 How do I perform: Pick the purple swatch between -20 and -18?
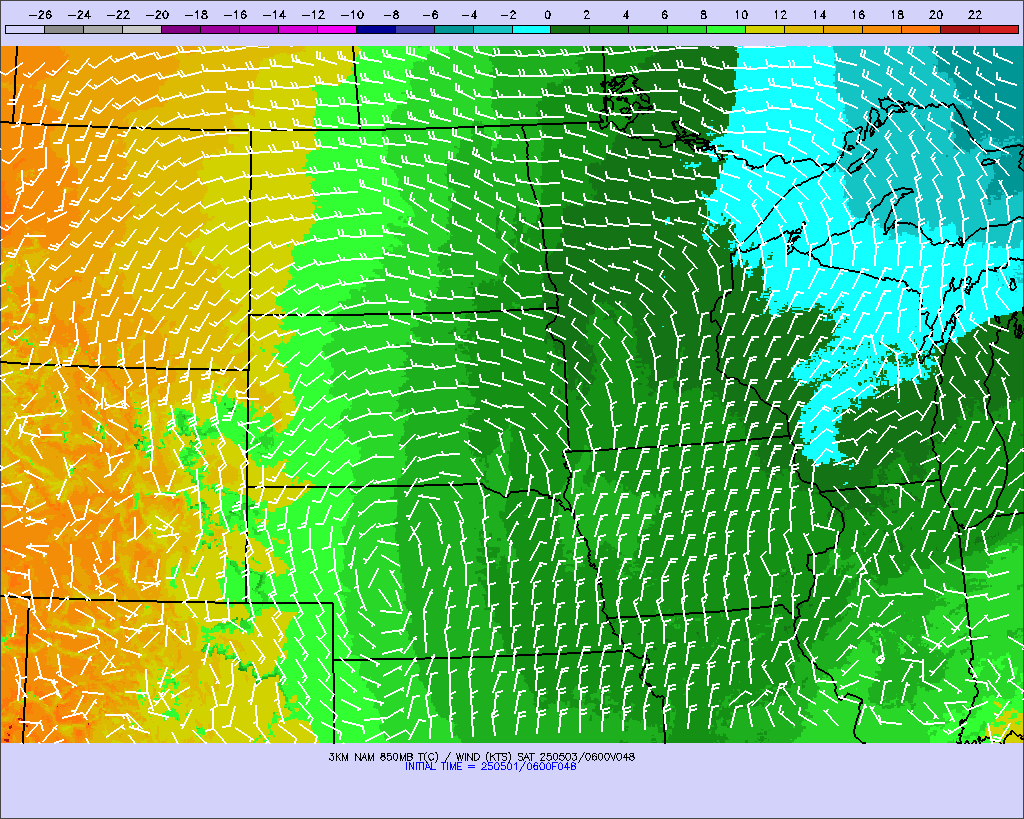click(x=181, y=29)
